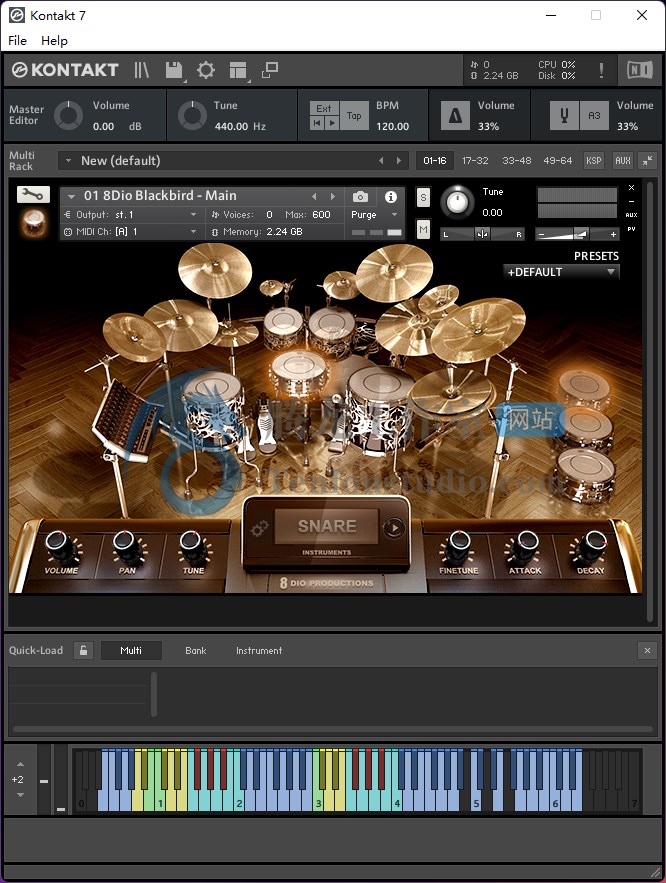Load next instrument with right arrow

(x=333, y=197)
